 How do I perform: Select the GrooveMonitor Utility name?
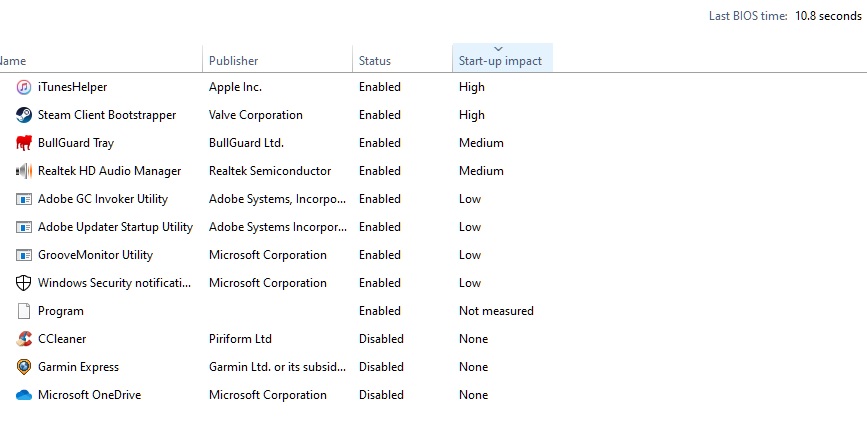pyautogui.click(x=95, y=255)
